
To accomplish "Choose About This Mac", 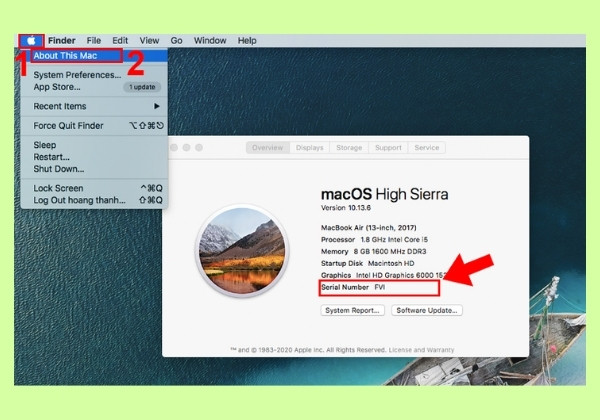I will (x=95, y=56).
